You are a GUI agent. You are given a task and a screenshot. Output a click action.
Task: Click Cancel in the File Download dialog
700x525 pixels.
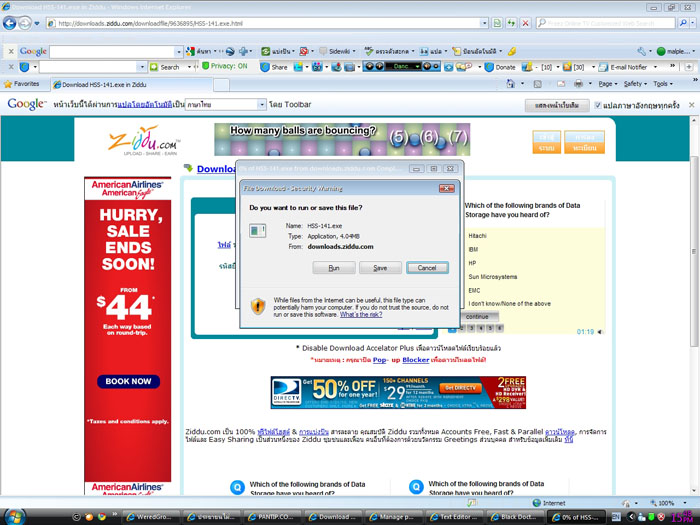pos(427,268)
